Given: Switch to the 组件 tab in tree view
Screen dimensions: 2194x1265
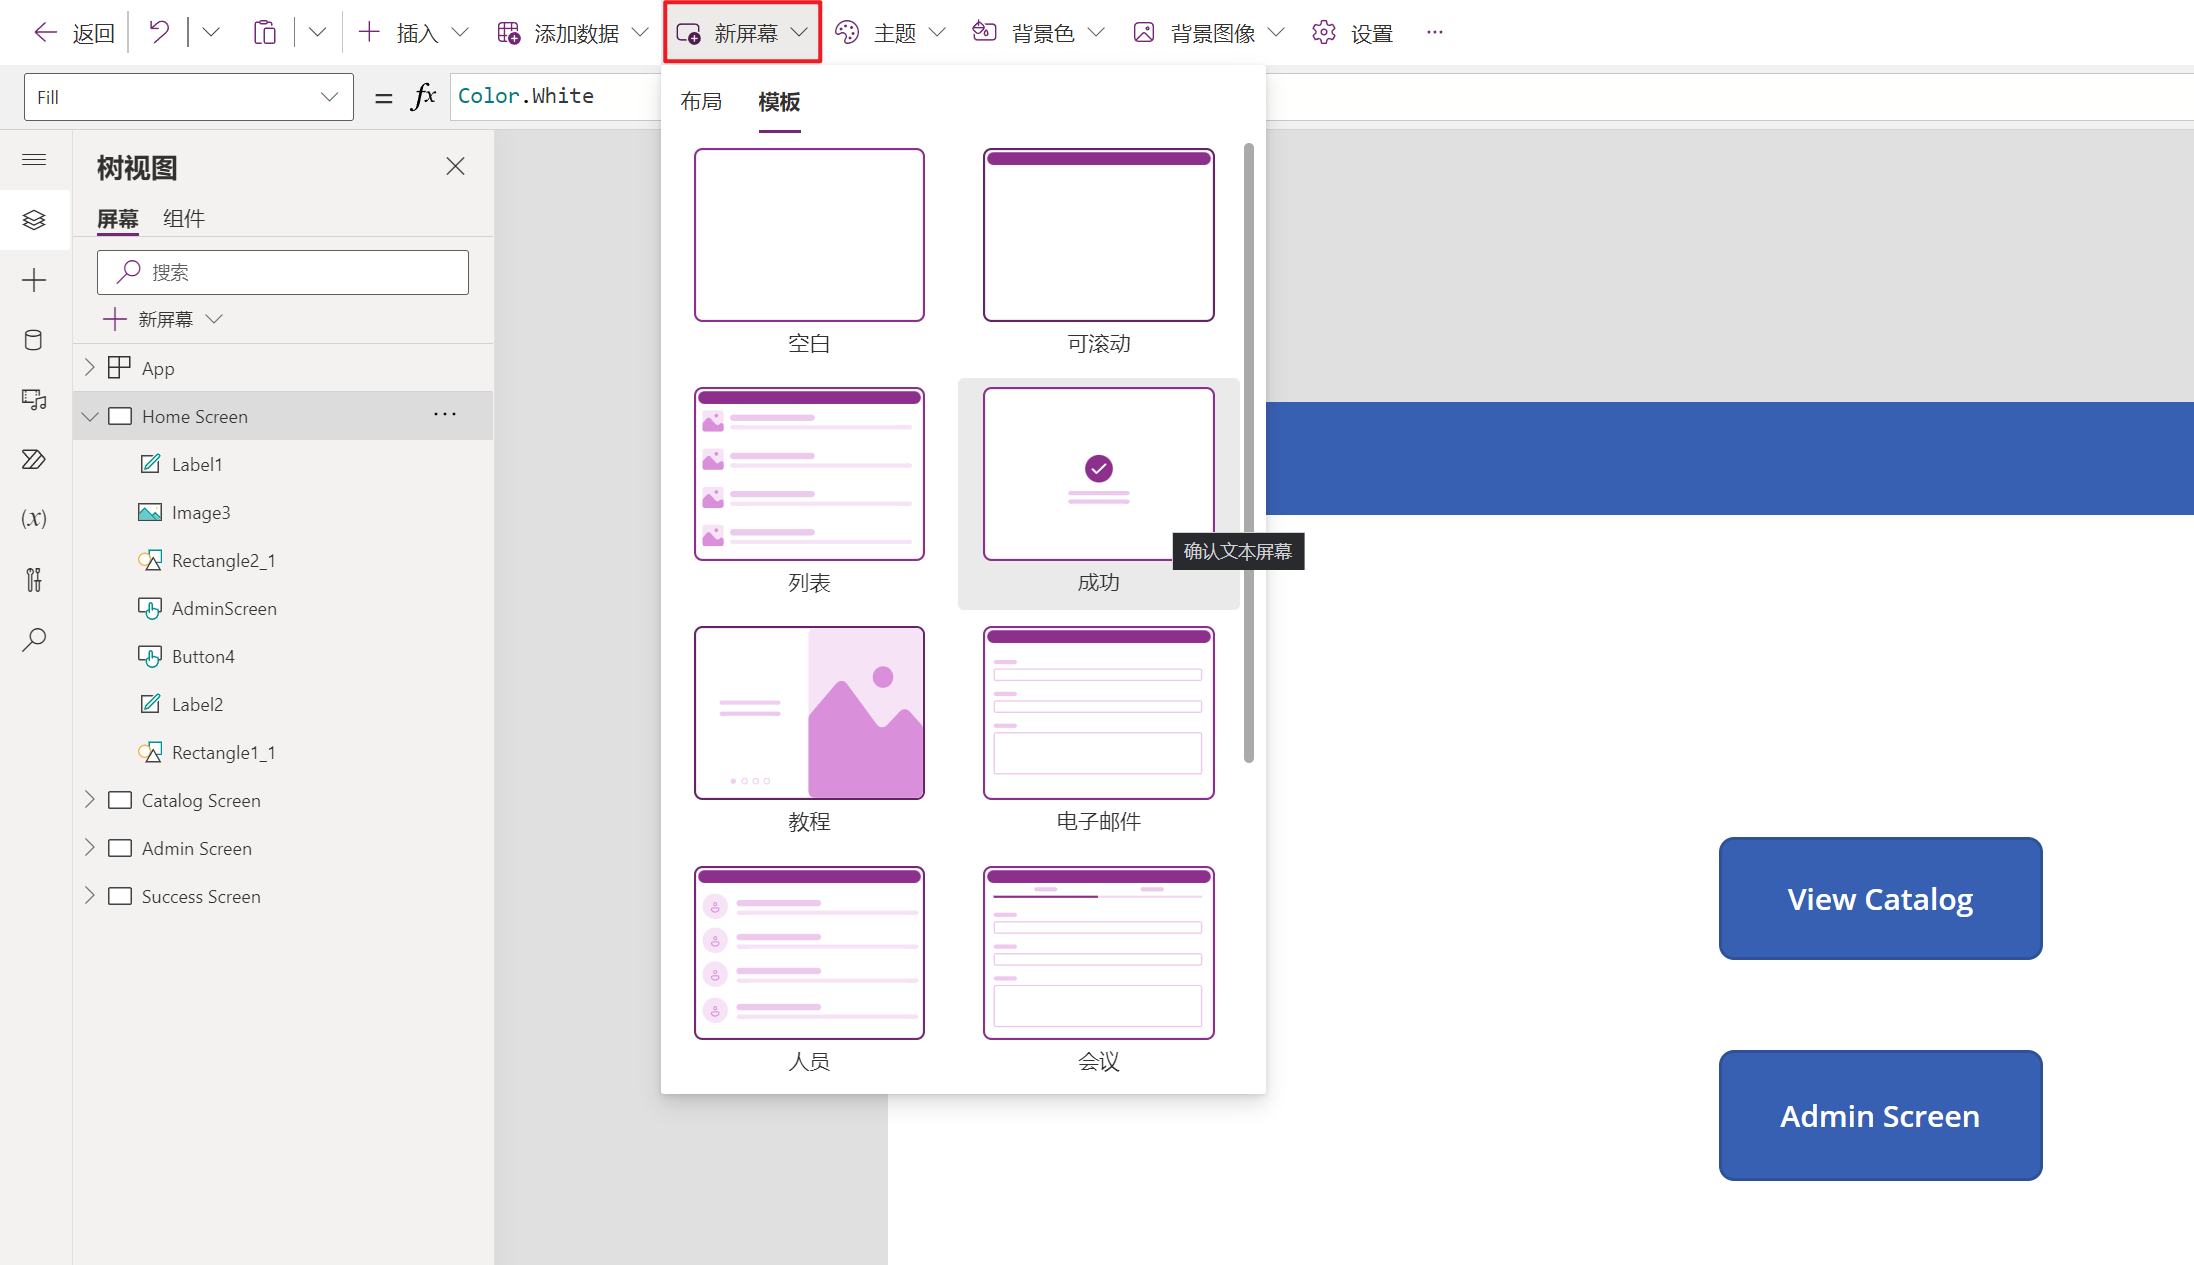Looking at the screenshot, I should tap(184, 218).
